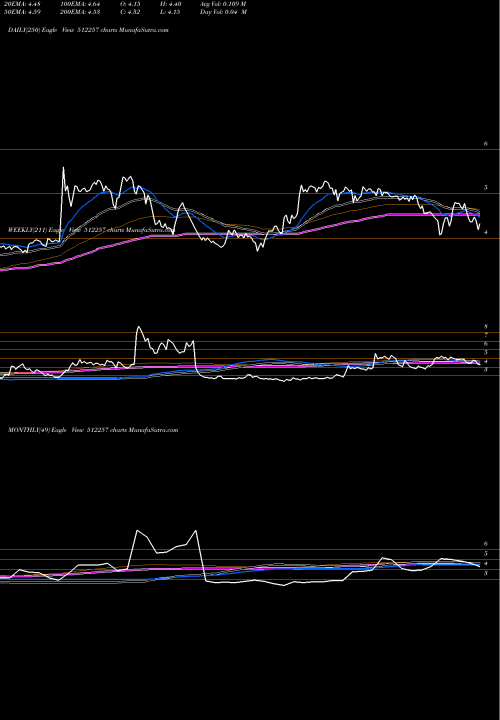Click the 50EMA: 4.39 value
Viewport: 500px width, 720px height.
(21, 12)
